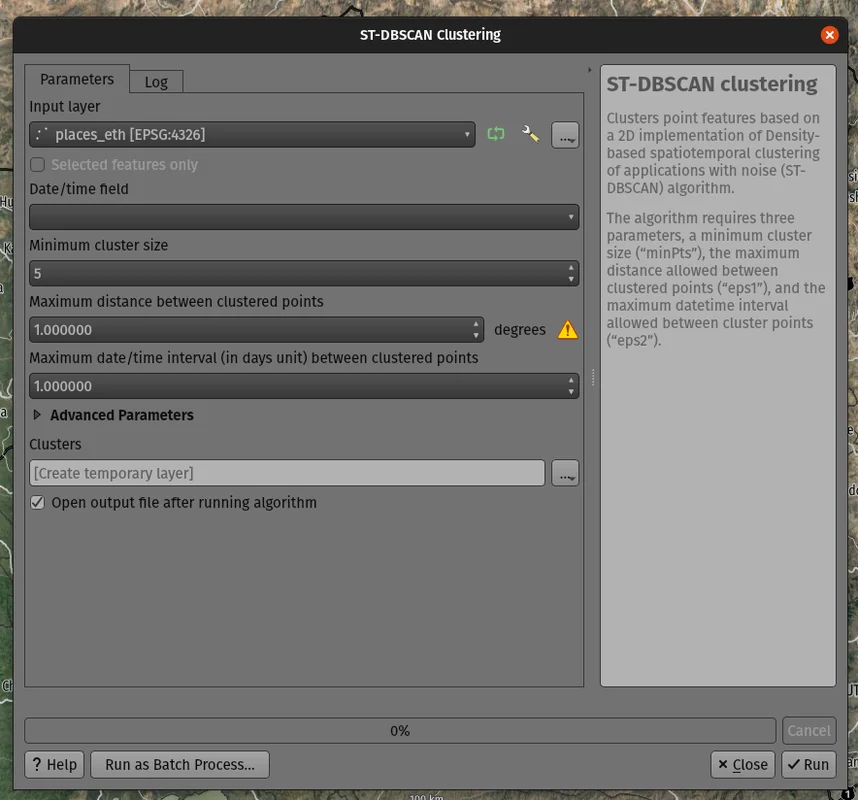858x800 pixels.
Task: Switch to the Log tab
Action: (156, 81)
